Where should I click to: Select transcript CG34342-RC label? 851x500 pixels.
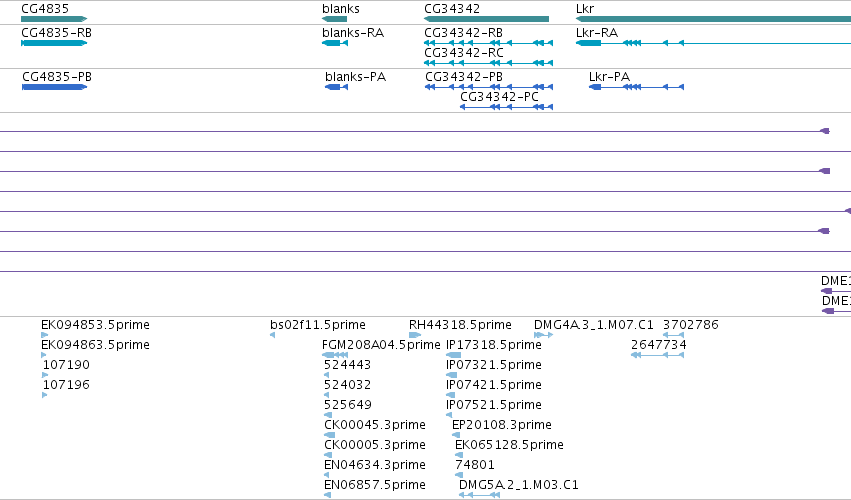click(464, 53)
